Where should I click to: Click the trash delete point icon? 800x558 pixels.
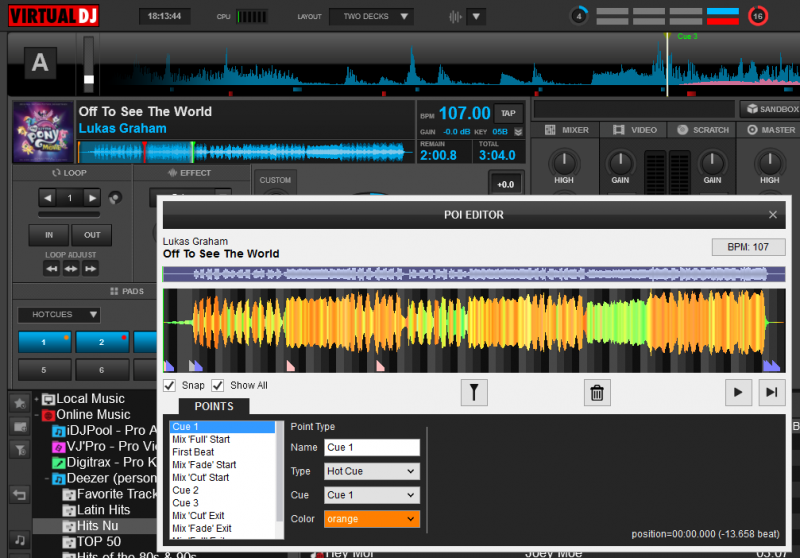(x=597, y=392)
